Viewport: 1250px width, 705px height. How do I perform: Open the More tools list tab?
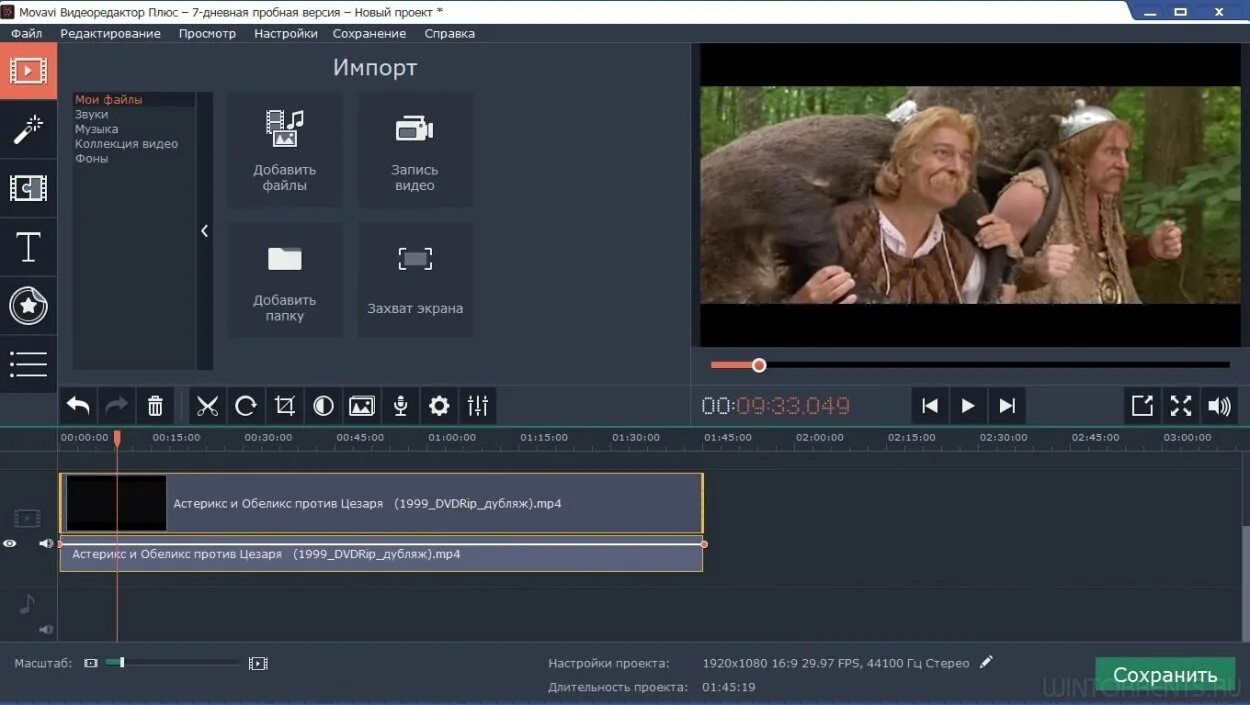click(x=28, y=364)
